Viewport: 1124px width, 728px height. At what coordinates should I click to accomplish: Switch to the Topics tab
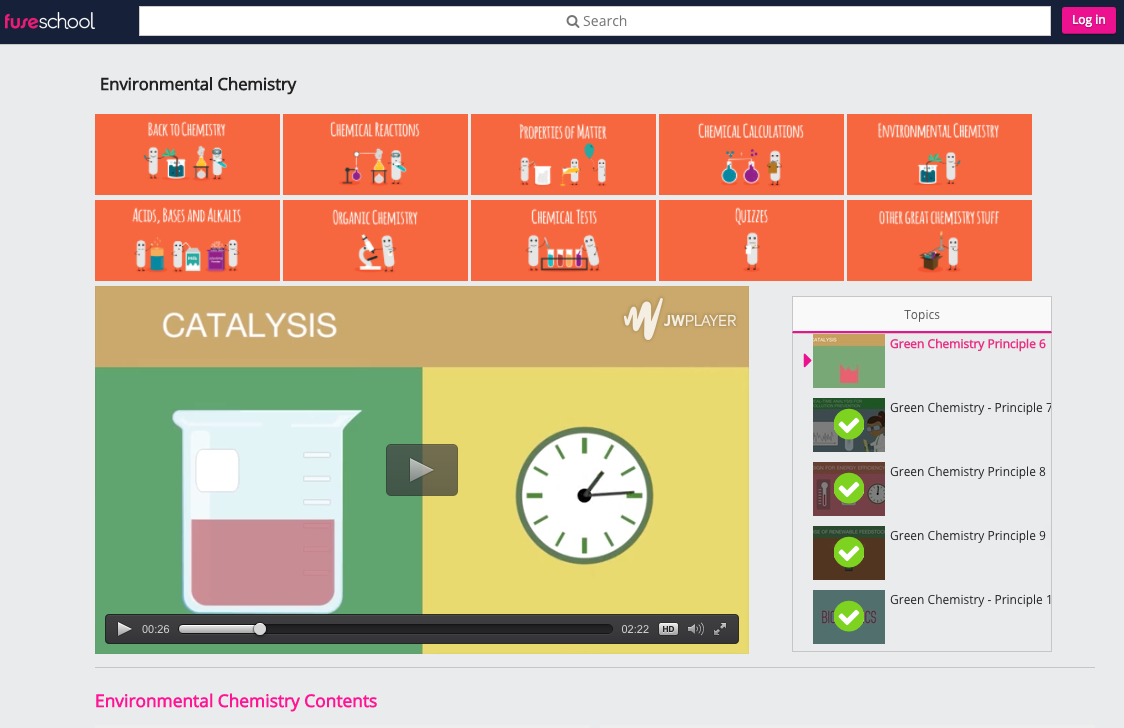920,314
